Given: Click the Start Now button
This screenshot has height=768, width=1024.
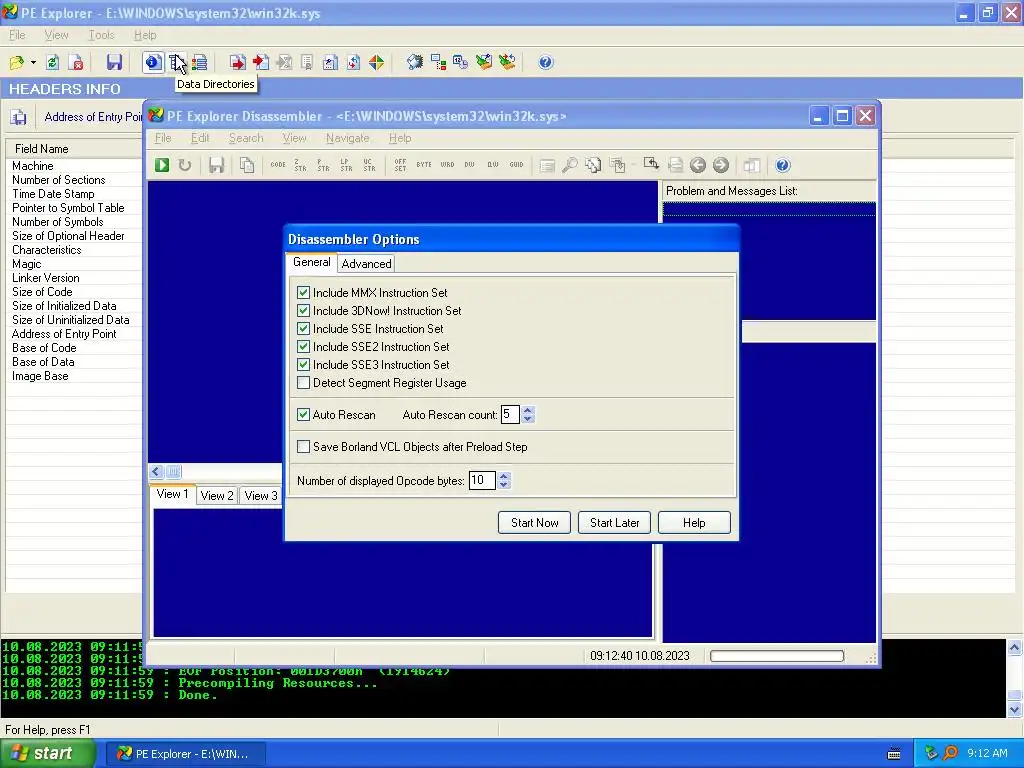Looking at the screenshot, I should coord(534,522).
